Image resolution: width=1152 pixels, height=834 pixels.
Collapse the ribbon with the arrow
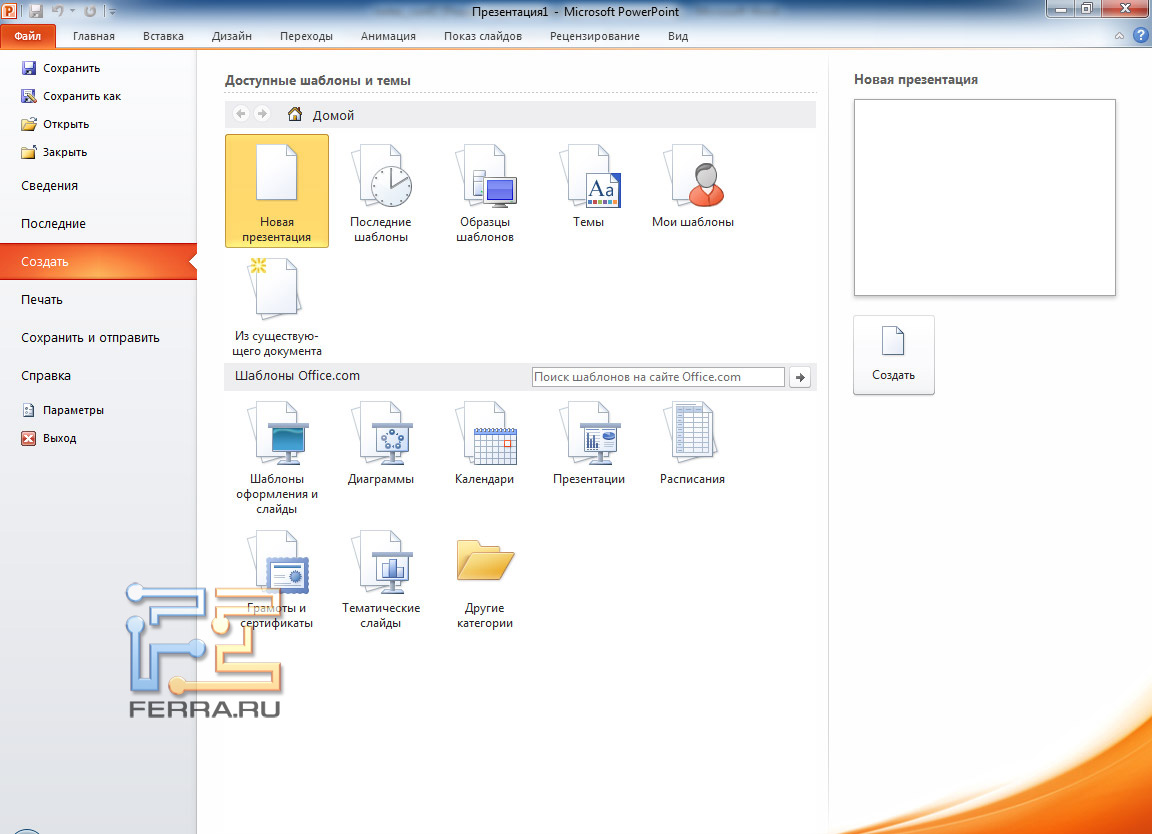(1119, 36)
